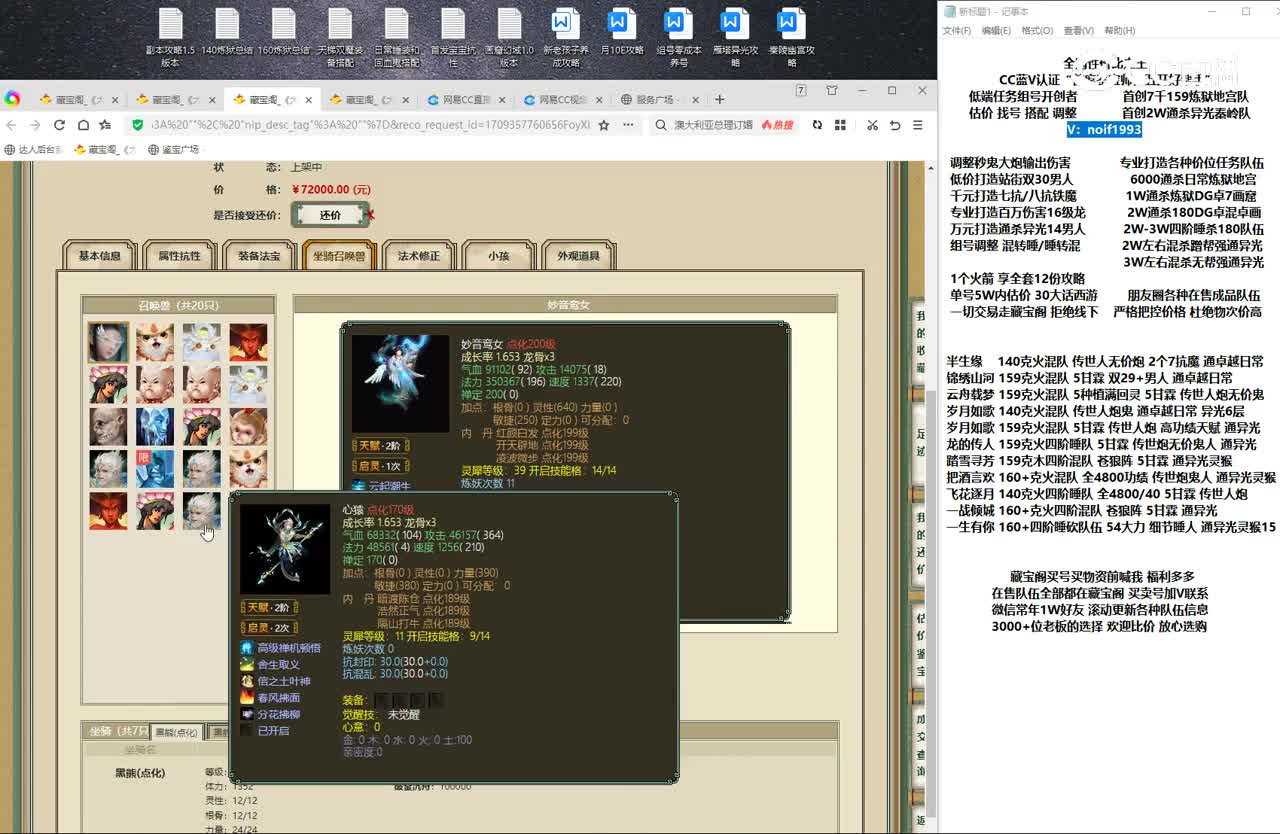Viewport: 1280px width, 834px height.
Task: Open a new browser tab
Action: [719, 99]
